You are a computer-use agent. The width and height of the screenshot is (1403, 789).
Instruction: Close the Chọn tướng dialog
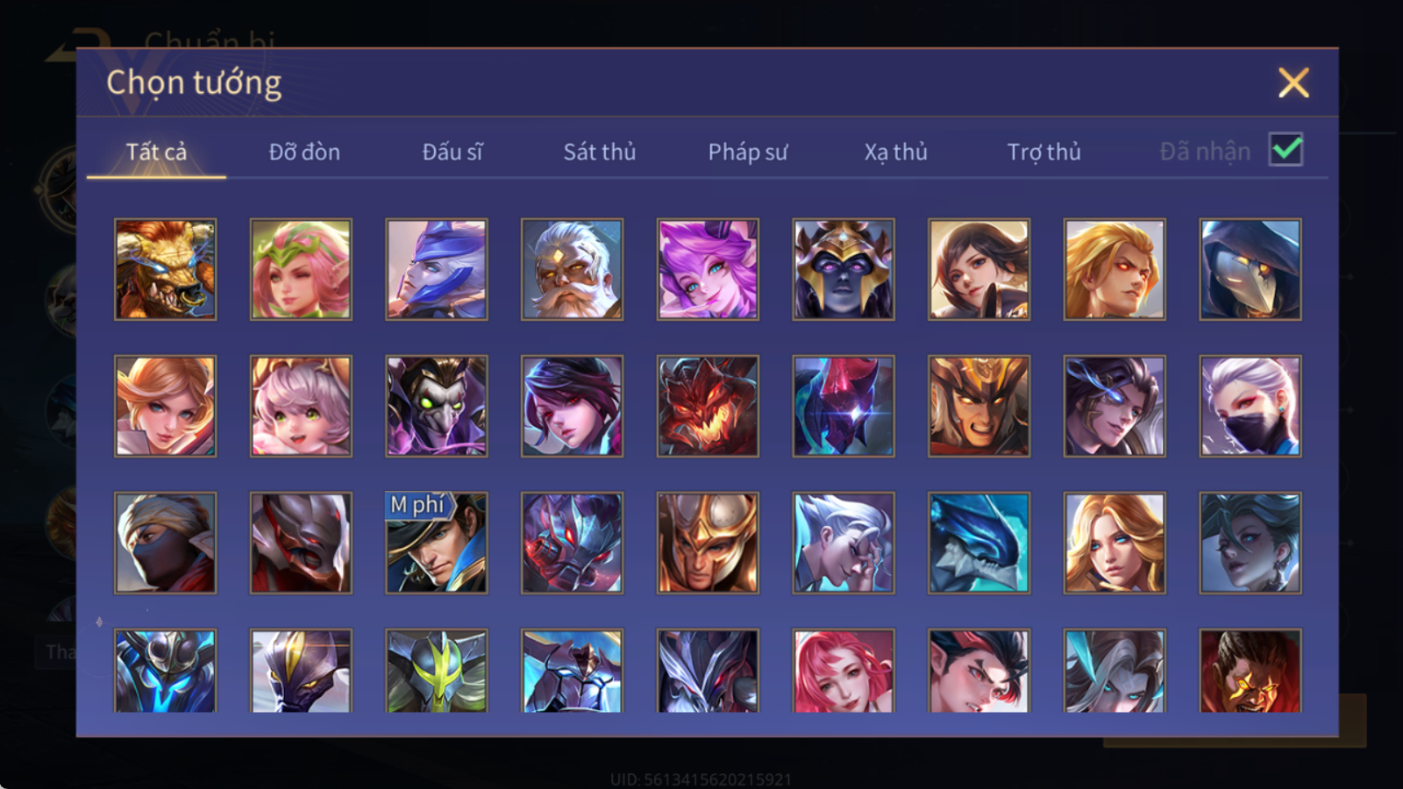pos(1293,83)
